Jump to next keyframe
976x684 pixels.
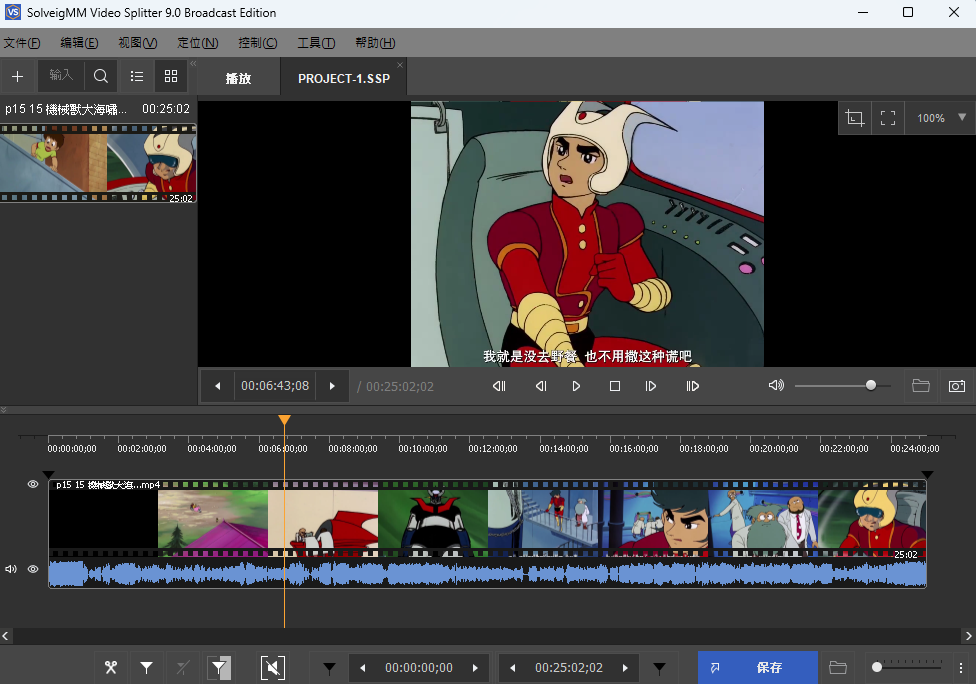(x=693, y=386)
